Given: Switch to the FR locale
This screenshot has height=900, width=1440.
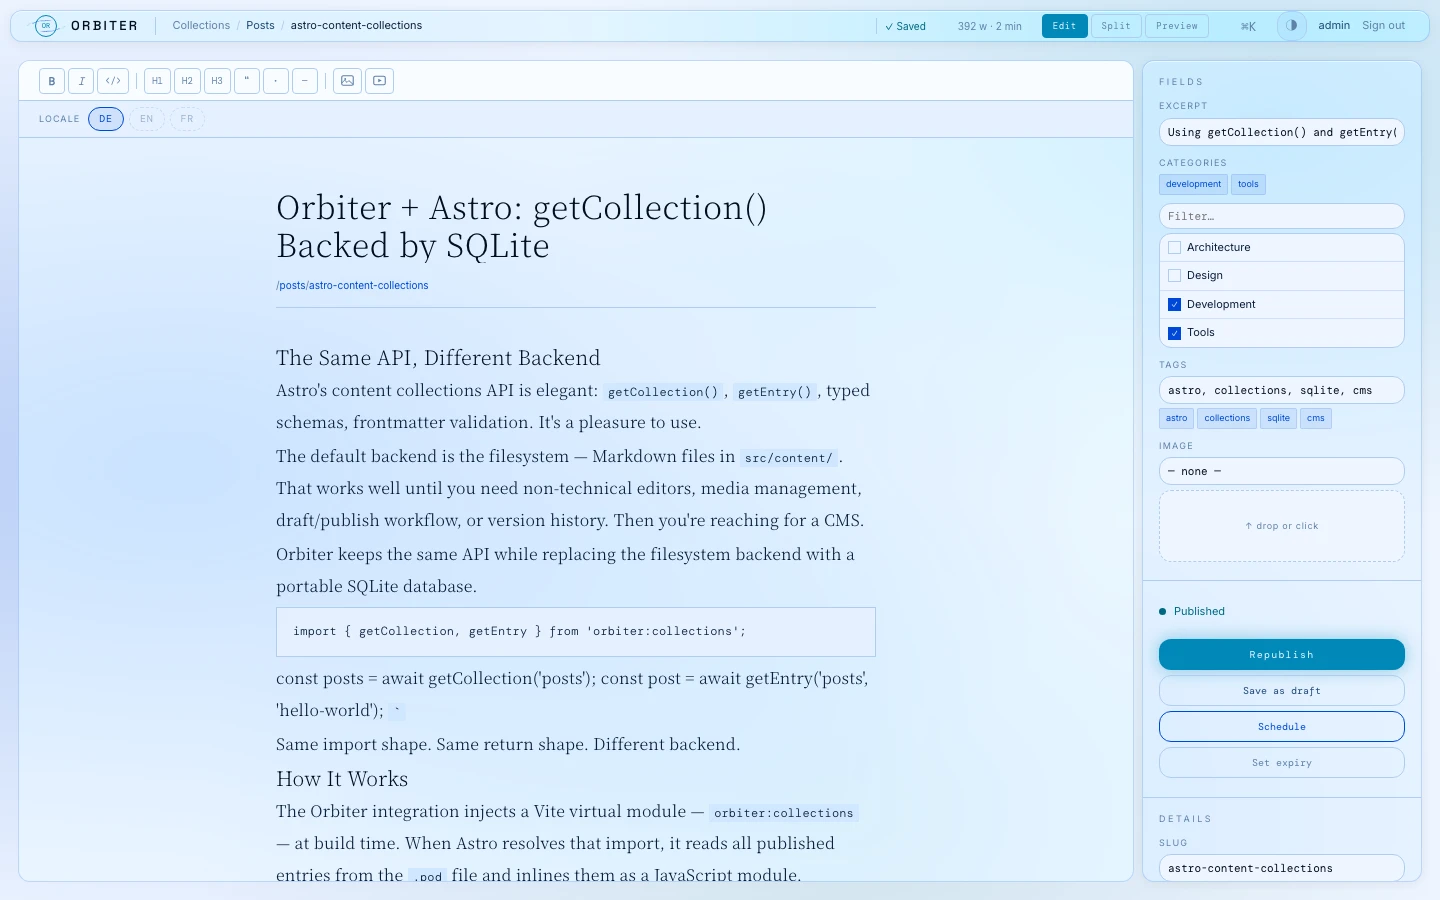Looking at the screenshot, I should tap(187, 119).
